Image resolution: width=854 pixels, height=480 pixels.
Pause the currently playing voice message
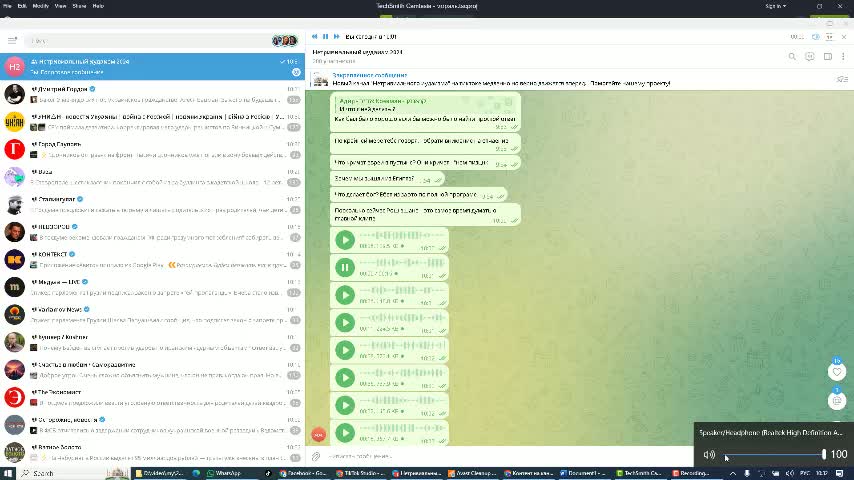pos(345,267)
